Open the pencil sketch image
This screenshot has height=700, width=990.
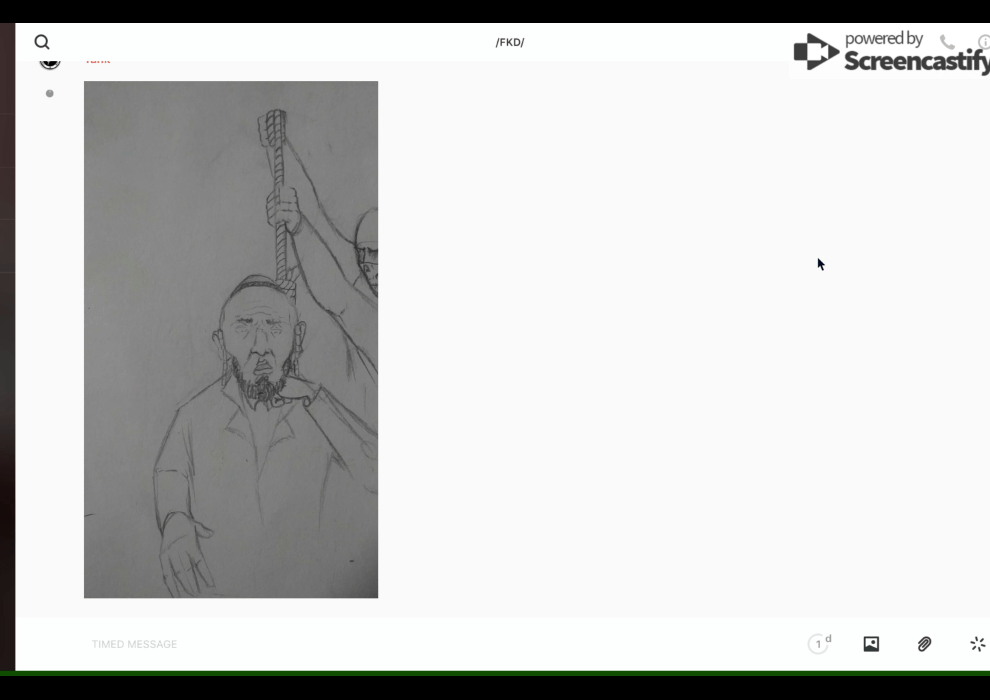[x=230, y=340]
